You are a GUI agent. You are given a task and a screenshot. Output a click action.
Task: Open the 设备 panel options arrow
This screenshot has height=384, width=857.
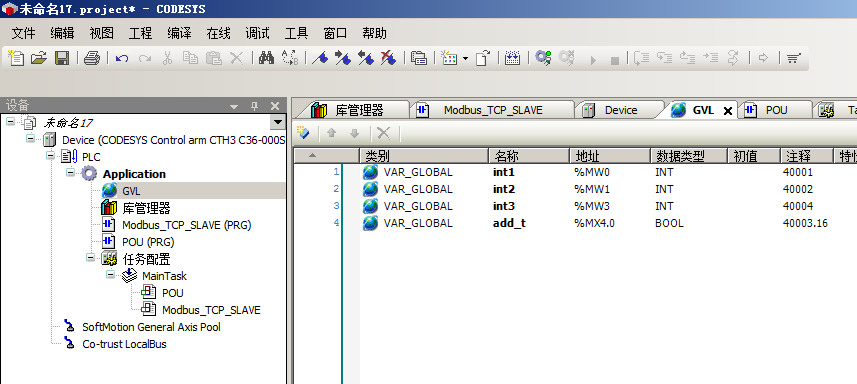pyautogui.click(x=234, y=107)
